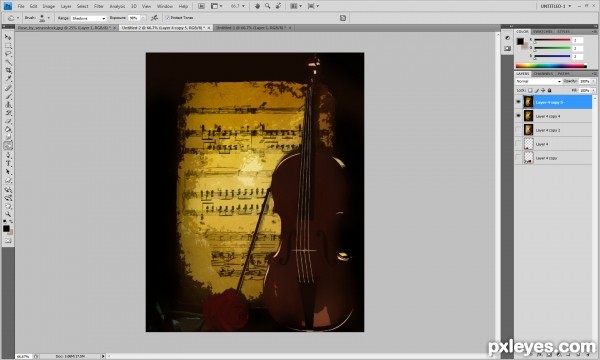Hide the Layer 4 copy 4 layer

pyautogui.click(x=518, y=116)
